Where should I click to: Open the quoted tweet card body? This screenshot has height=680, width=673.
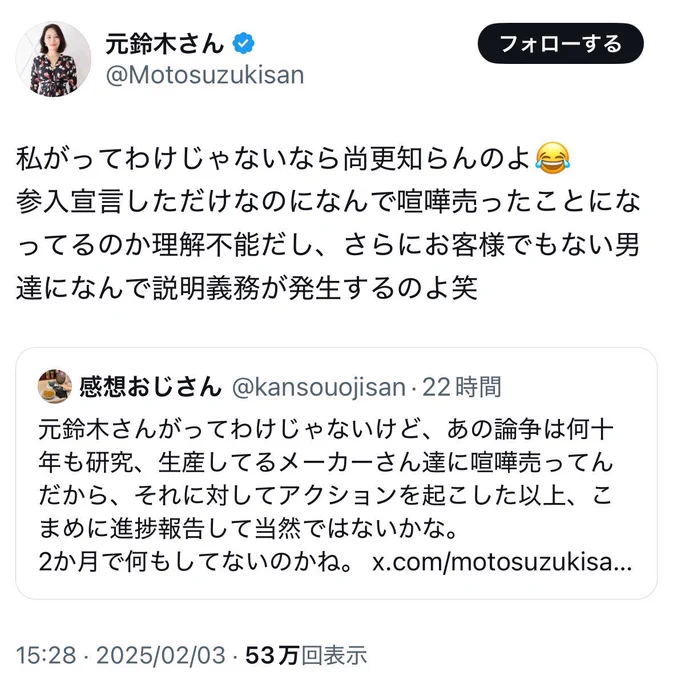(336, 473)
